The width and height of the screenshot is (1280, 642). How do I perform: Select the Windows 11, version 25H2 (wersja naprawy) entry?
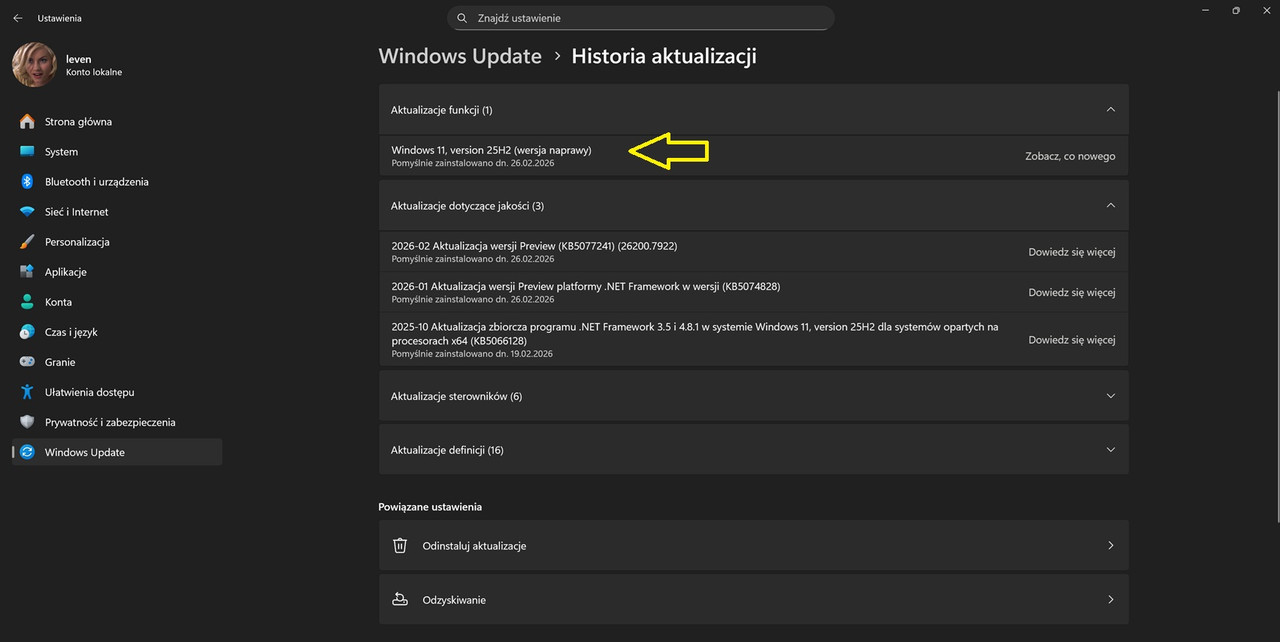(754, 156)
